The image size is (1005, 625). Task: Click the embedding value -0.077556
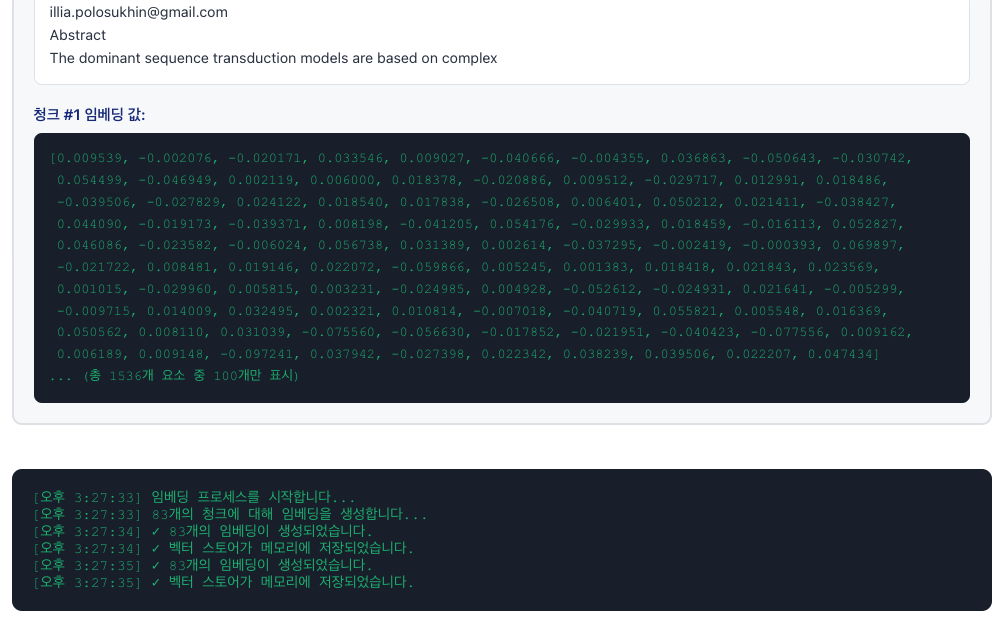click(x=790, y=332)
